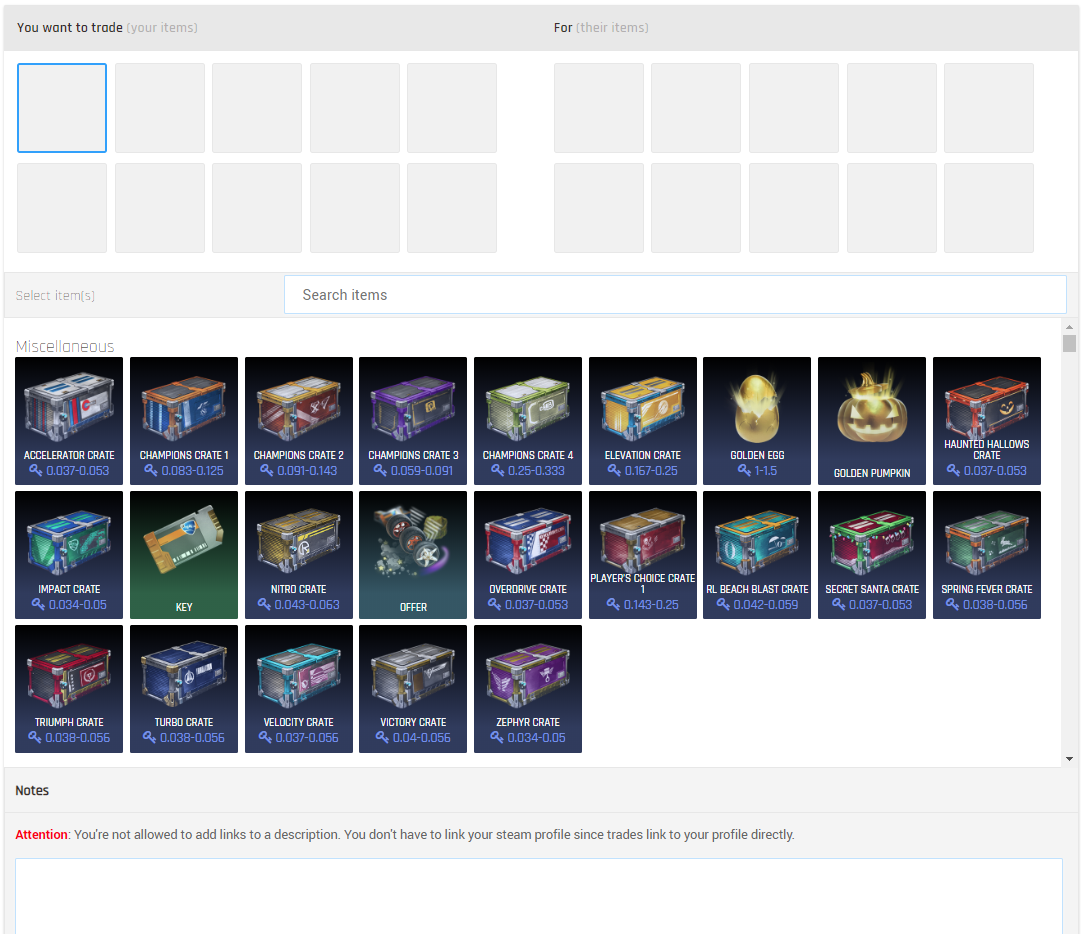Pick the RL Beach Blast Crate

coord(757,554)
